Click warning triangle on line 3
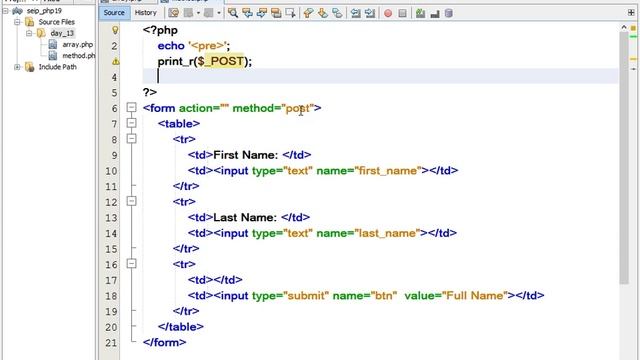The width and height of the screenshot is (640, 360). [x=116, y=61]
